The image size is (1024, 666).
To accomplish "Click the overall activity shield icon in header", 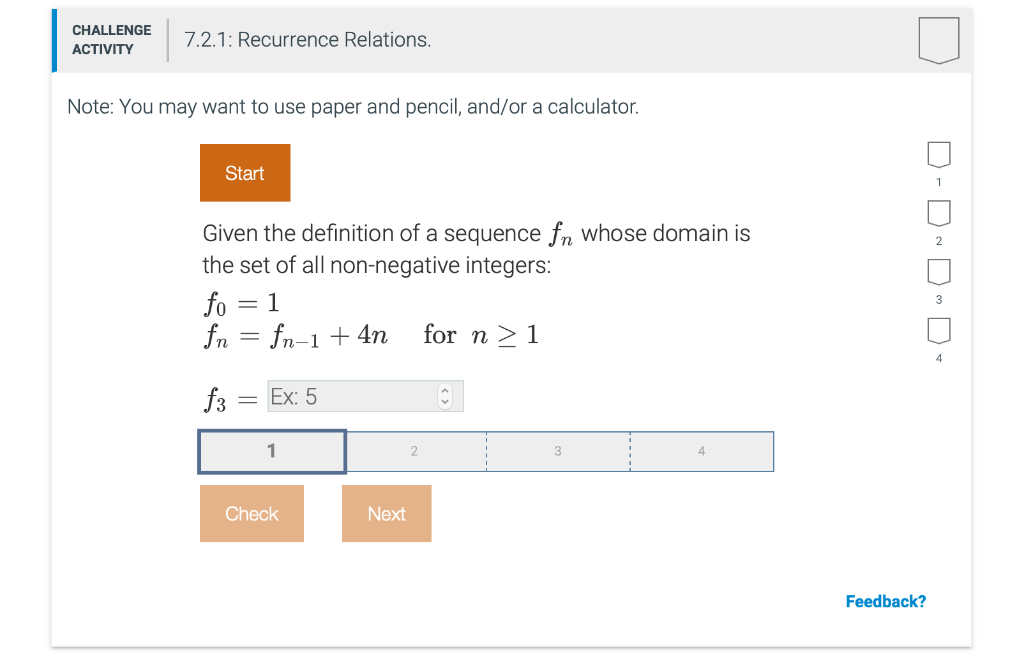I will coord(938,40).
